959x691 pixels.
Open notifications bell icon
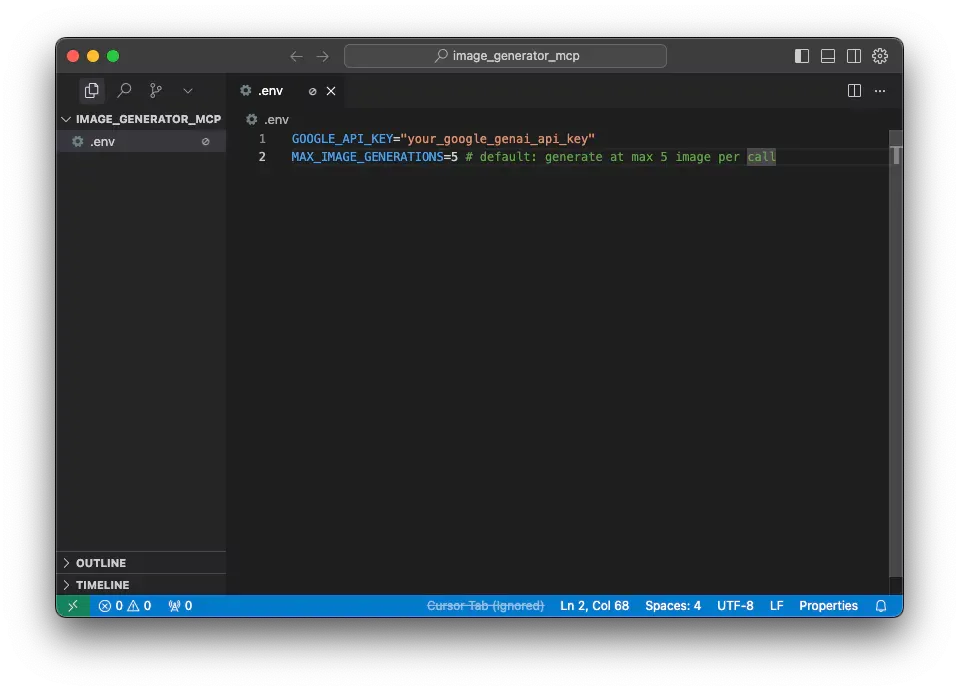[x=881, y=605]
